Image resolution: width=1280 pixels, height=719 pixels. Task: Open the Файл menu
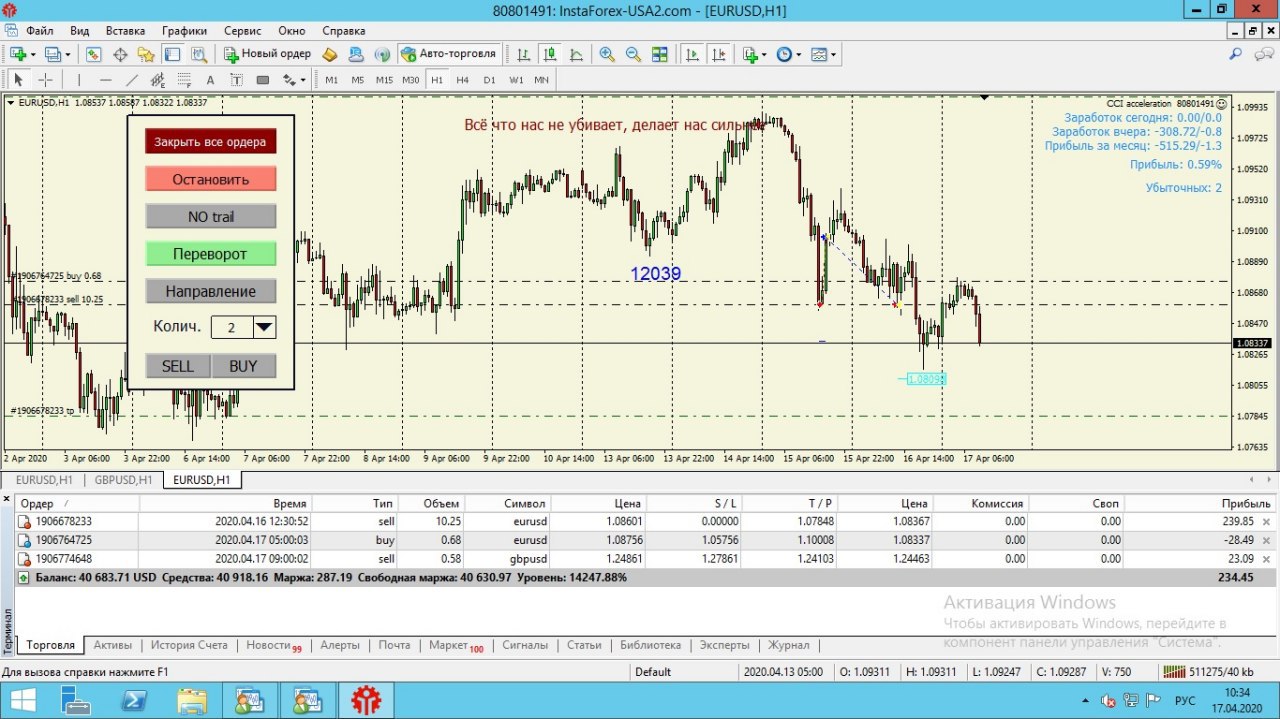click(x=40, y=31)
